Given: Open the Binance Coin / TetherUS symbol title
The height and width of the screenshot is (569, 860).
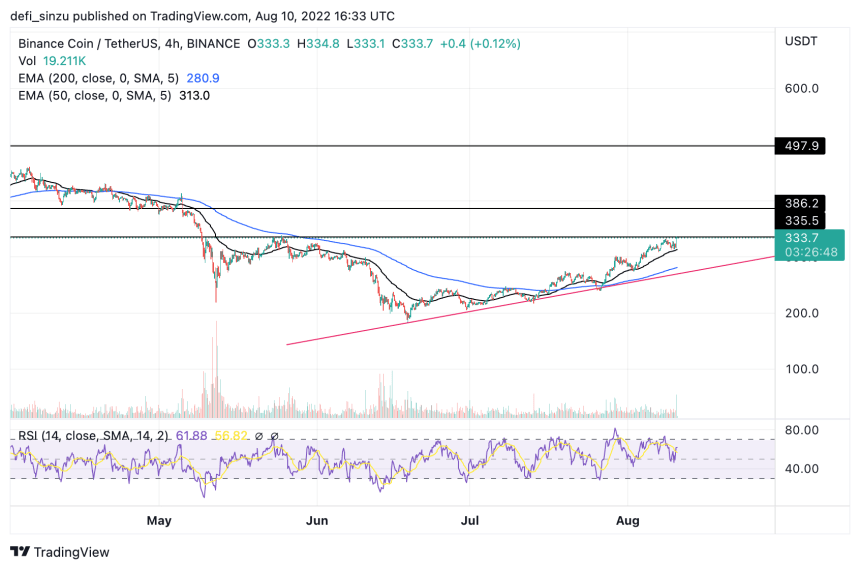Looking at the screenshot, I should (x=129, y=43).
